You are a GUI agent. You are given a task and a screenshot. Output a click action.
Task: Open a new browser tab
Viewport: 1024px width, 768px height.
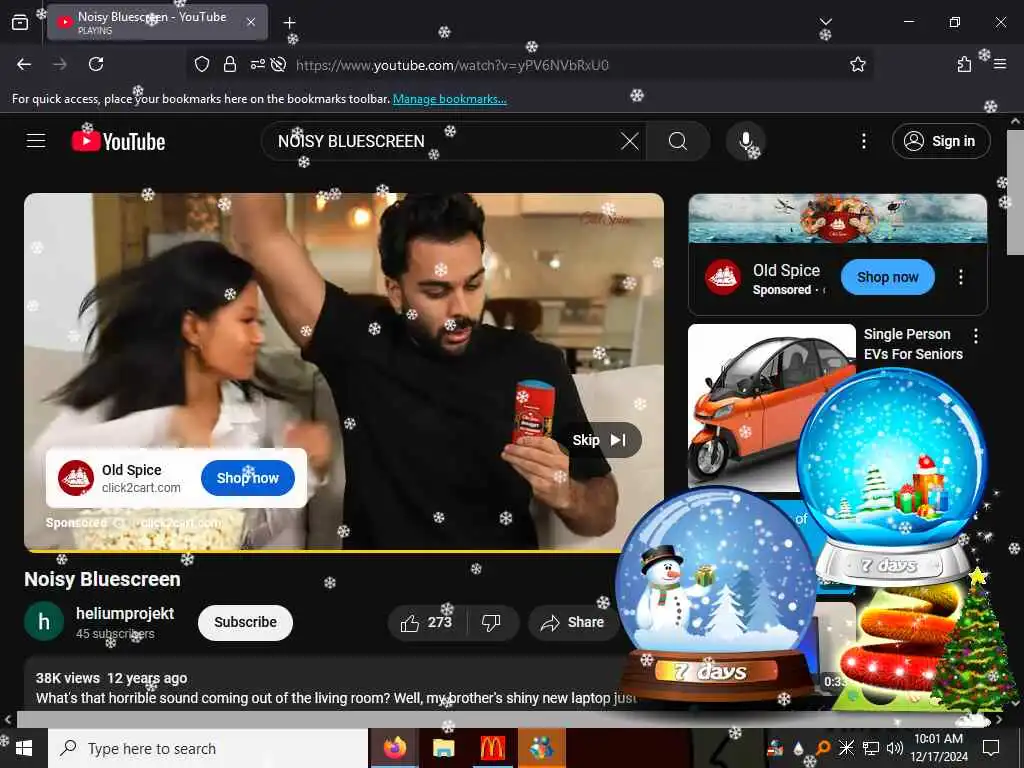pos(289,23)
